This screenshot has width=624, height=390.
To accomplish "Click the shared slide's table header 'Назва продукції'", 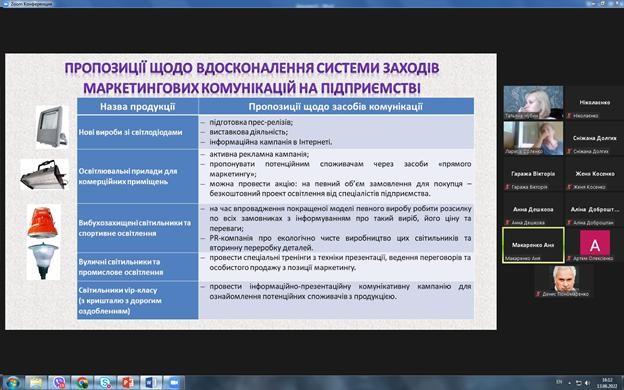I will point(138,107).
